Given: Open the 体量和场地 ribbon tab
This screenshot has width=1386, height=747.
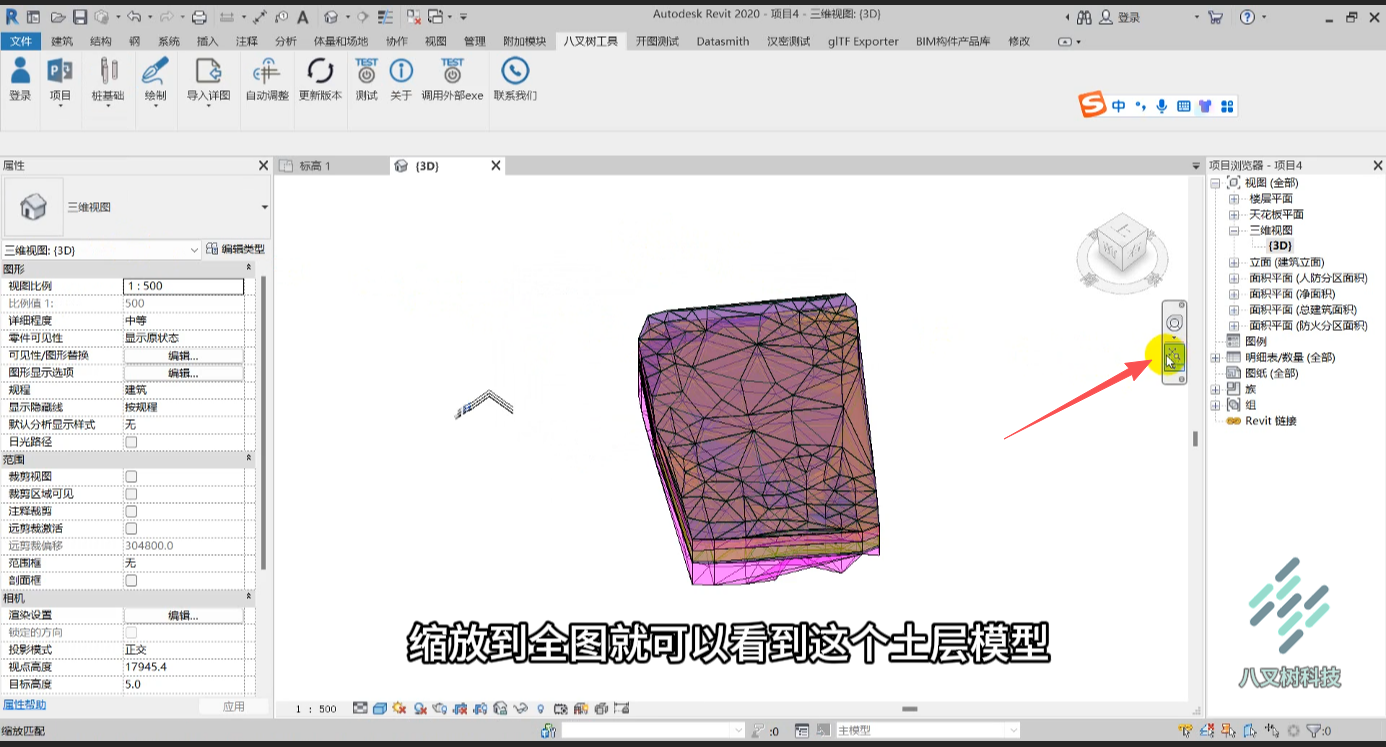Looking at the screenshot, I should 340,41.
